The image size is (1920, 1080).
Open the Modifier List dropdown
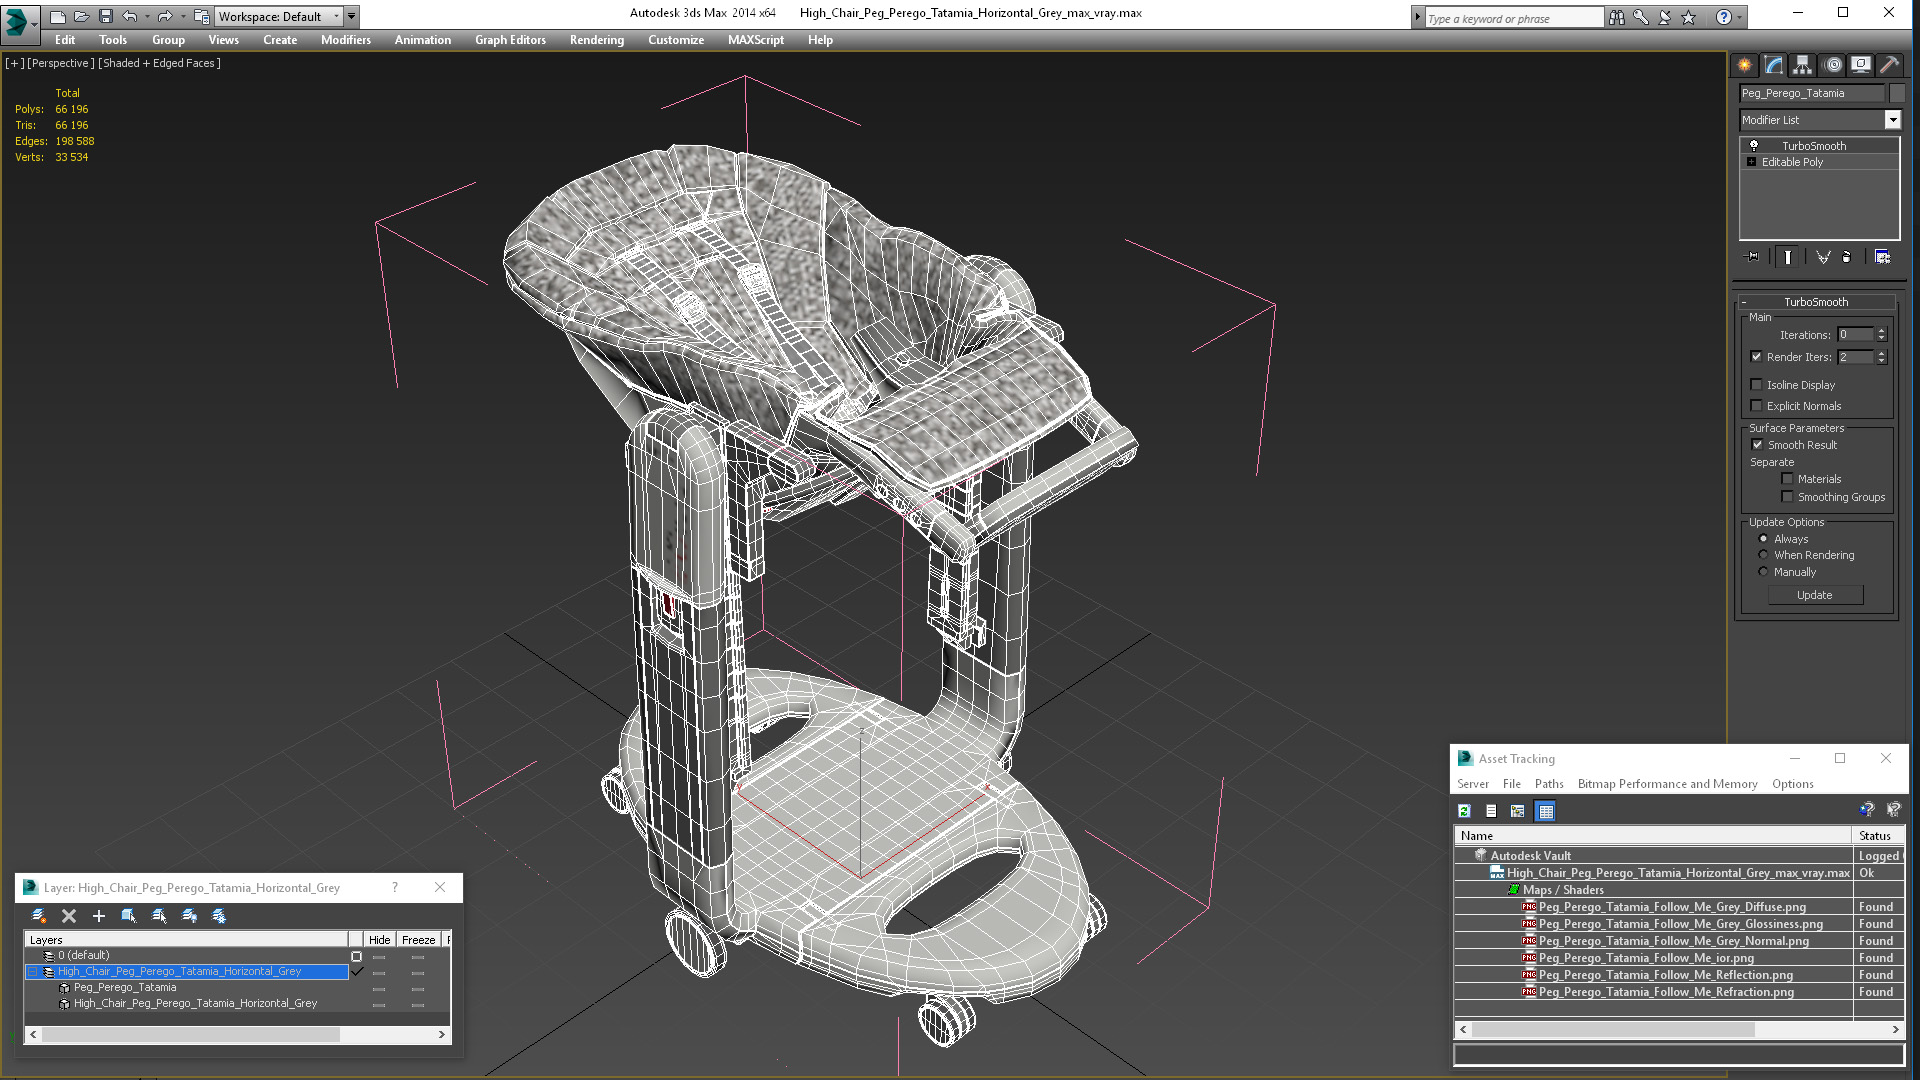click(x=1892, y=120)
